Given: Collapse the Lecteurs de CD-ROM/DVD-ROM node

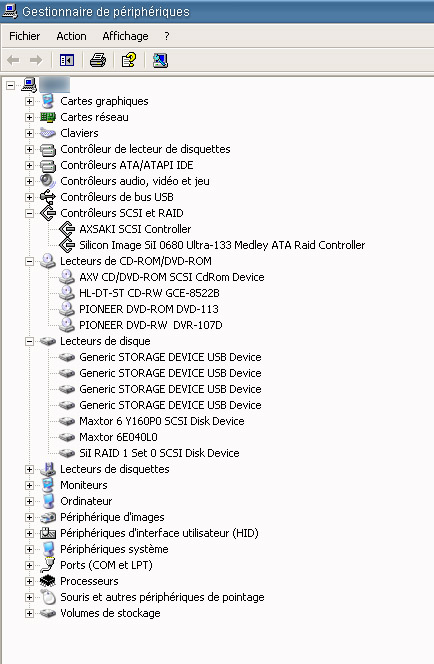Looking at the screenshot, I should tap(29, 261).
